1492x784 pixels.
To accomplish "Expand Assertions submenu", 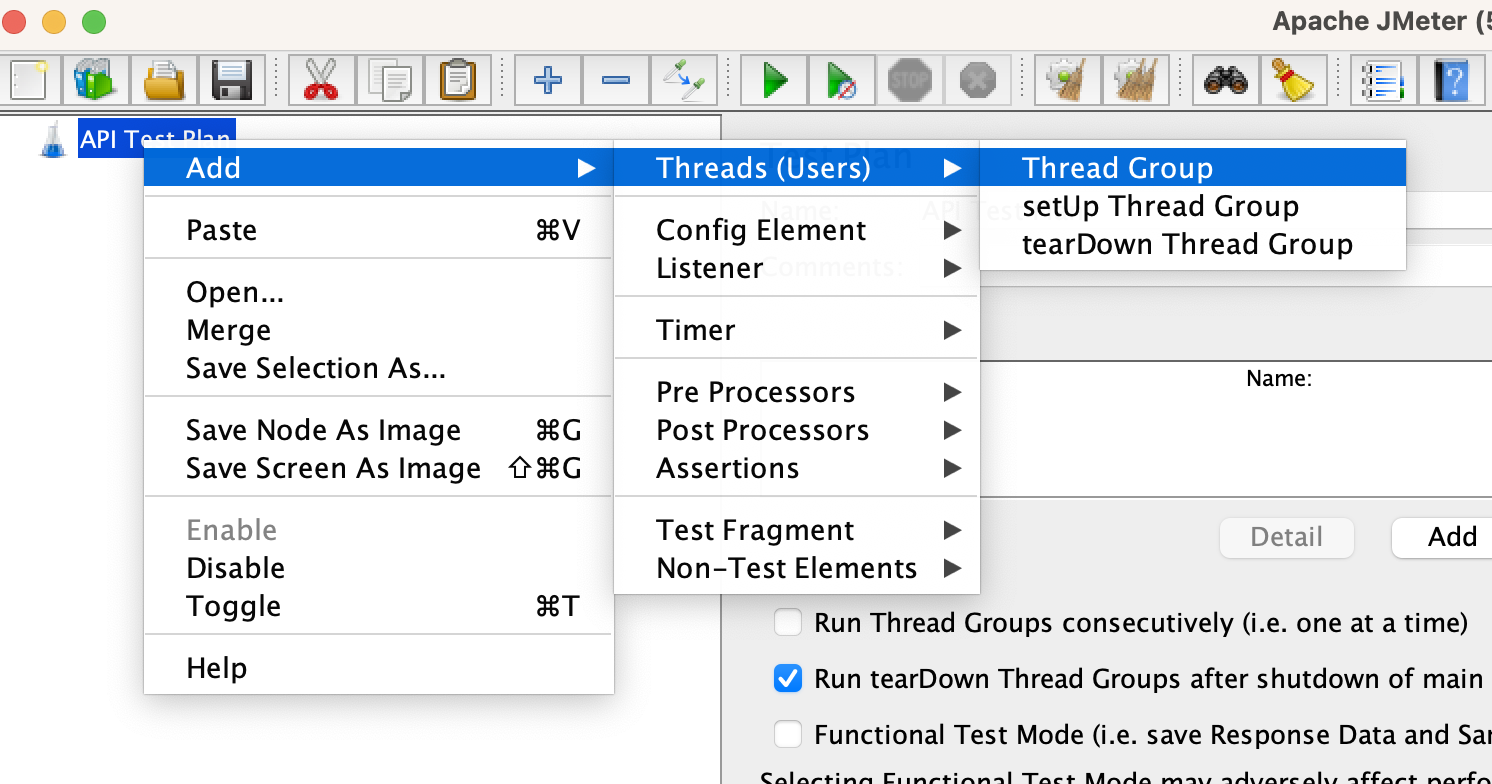I will click(796, 468).
